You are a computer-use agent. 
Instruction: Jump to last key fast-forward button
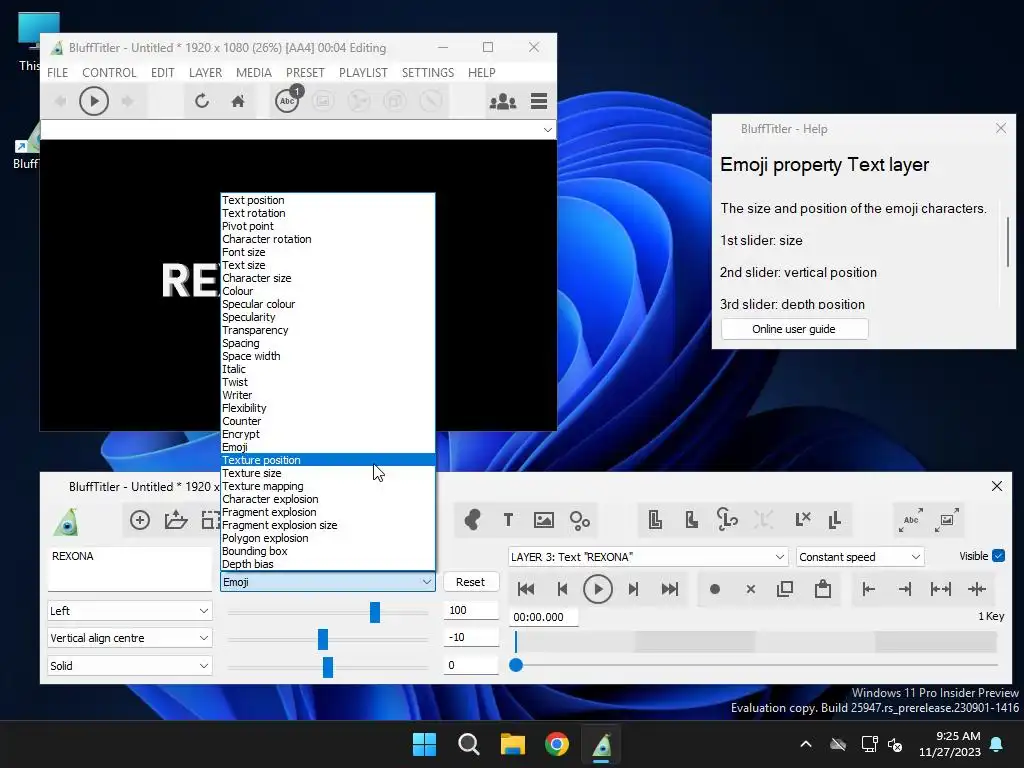[x=669, y=589]
